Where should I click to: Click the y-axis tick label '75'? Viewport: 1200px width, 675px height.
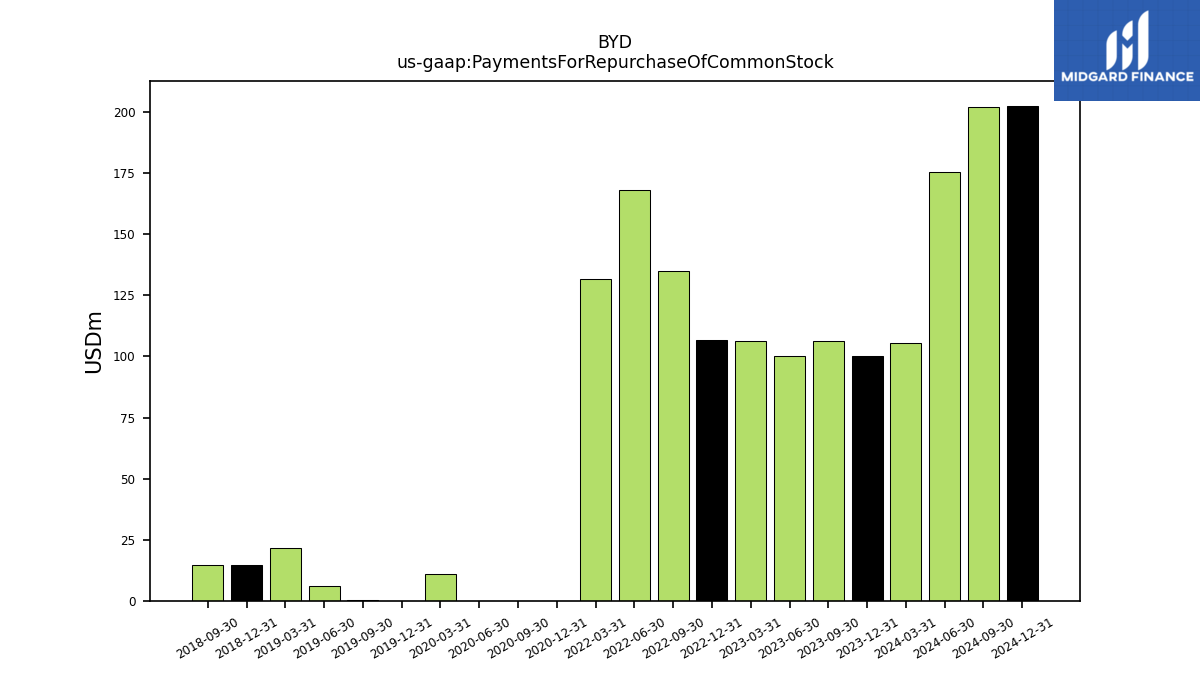pos(129,418)
